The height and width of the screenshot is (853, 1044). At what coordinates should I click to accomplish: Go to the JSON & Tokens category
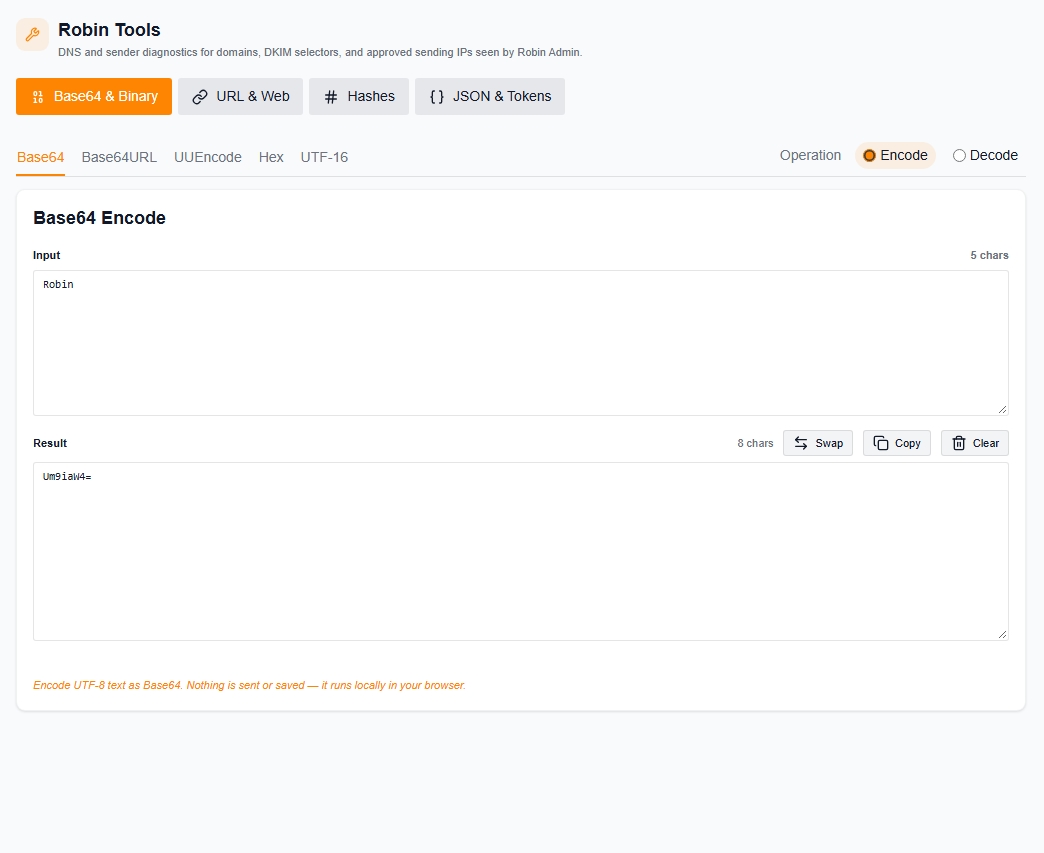tap(490, 97)
